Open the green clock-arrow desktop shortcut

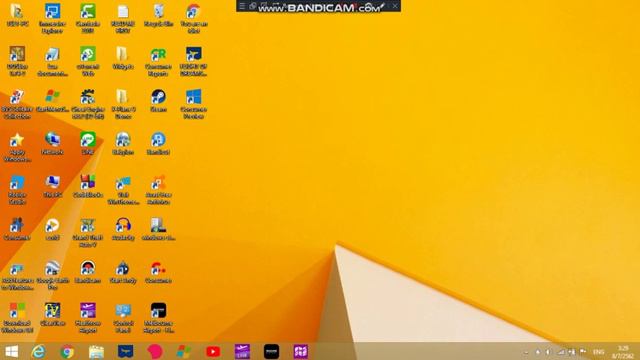tap(88, 54)
